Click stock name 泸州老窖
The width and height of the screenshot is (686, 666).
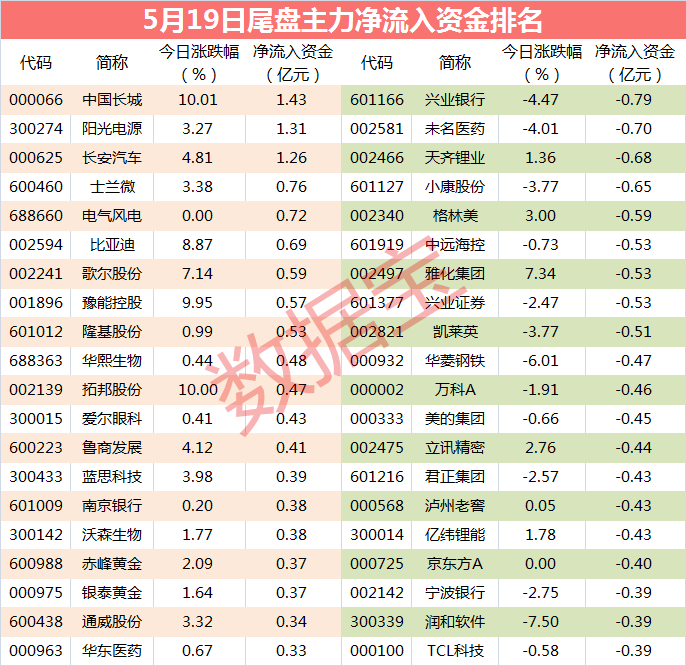click(x=455, y=506)
